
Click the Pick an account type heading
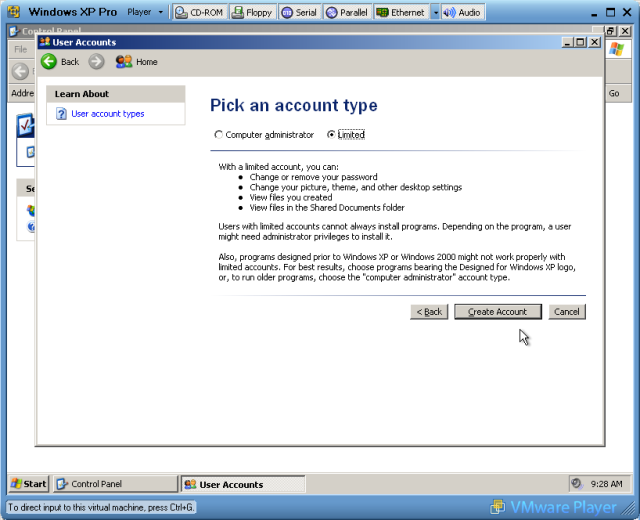[293, 105]
